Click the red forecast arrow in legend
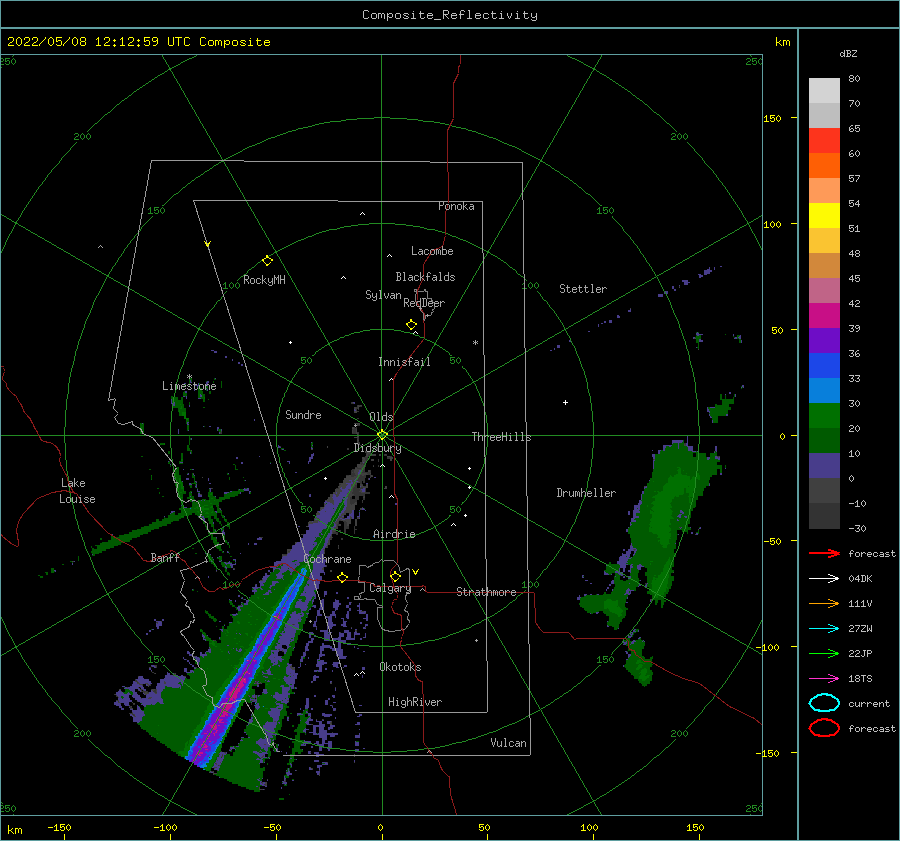 tap(824, 553)
